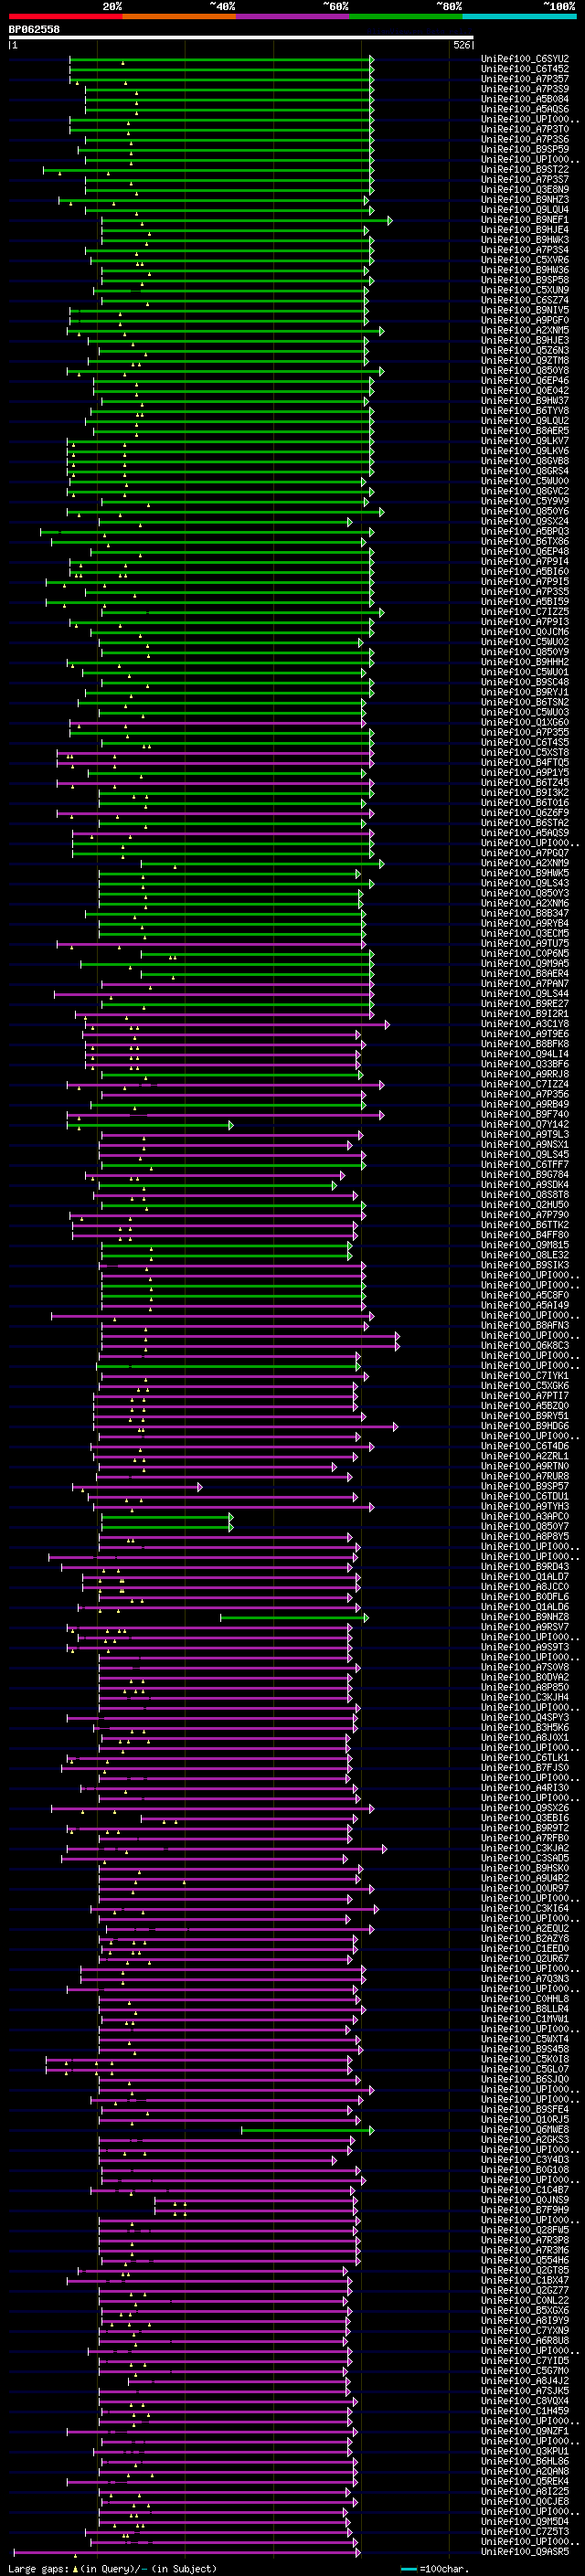Image resolution: width=585 pixels, height=2576 pixels.
Task: Open hit UniRef100_B9NEF1
Action: click(525, 220)
